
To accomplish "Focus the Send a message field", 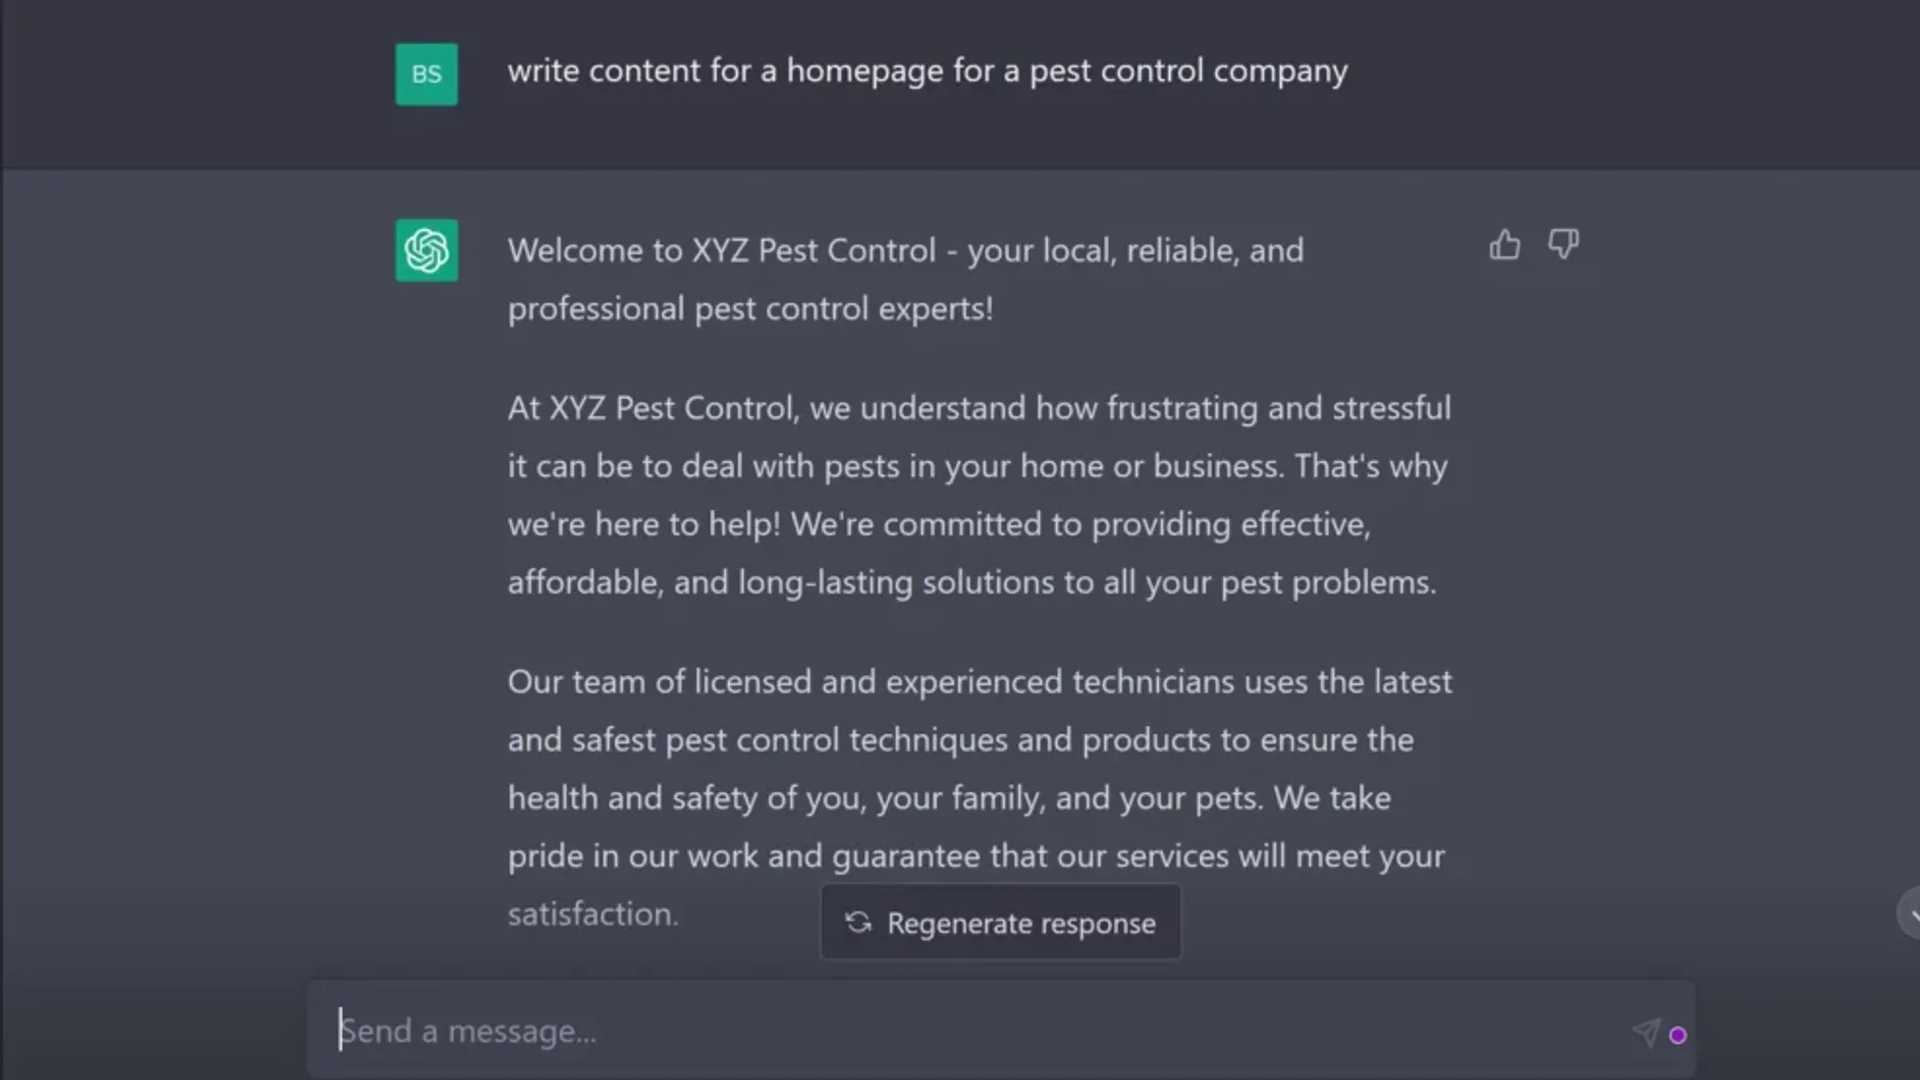I will [x=980, y=1031].
